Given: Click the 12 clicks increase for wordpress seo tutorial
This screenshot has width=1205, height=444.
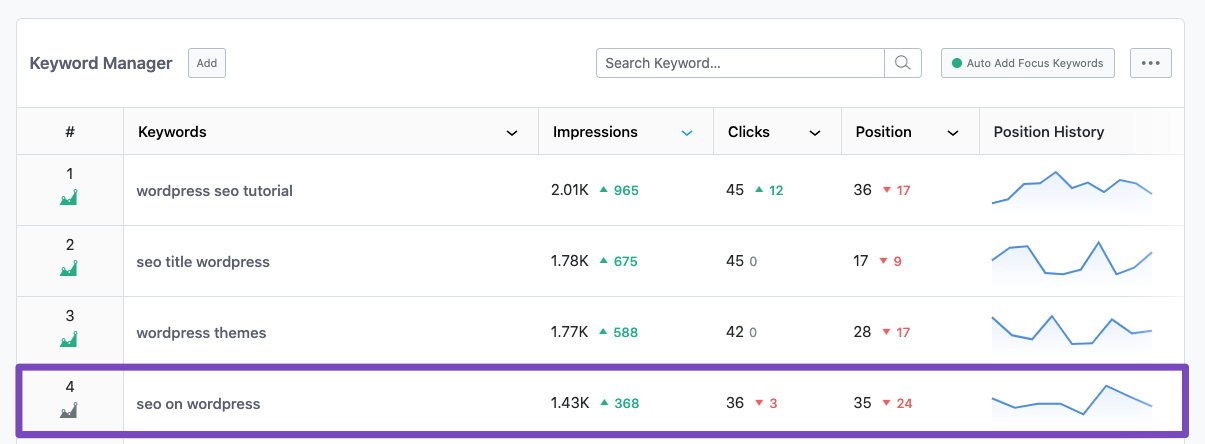Looking at the screenshot, I should click(776, 191).
